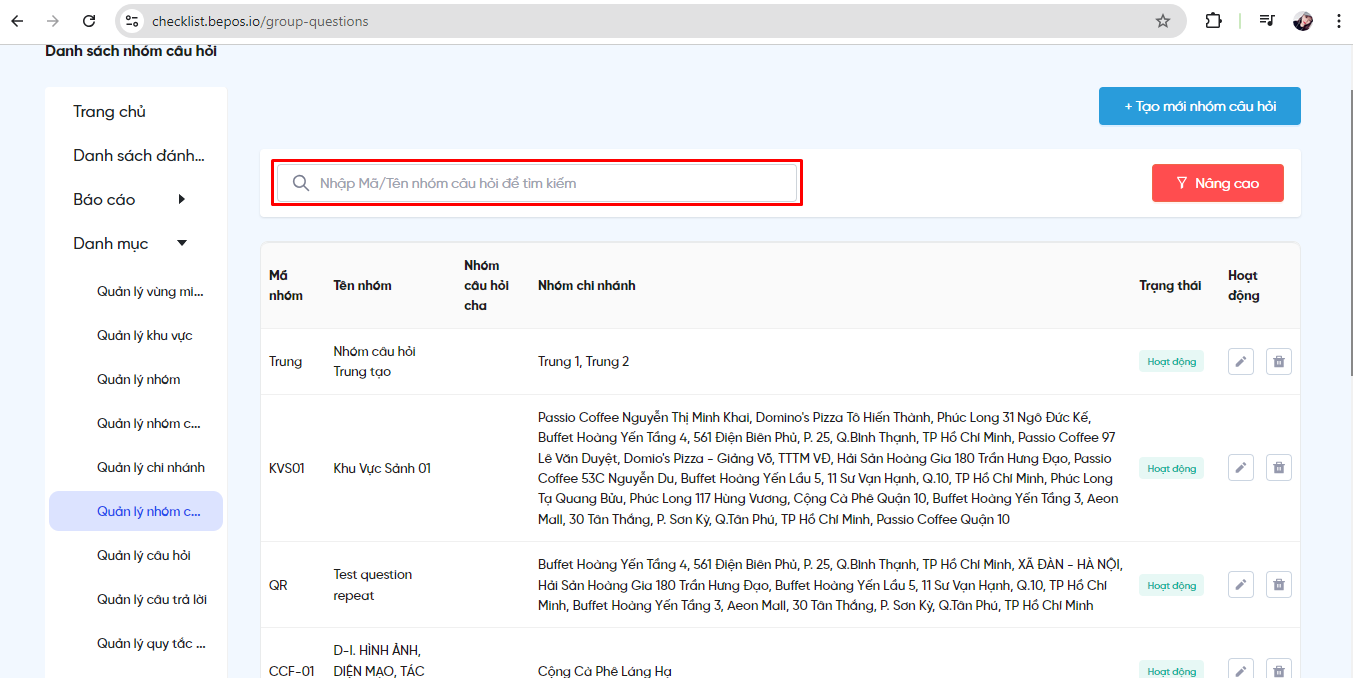Edit the CCF-01 row with pencil icon
Screen dimensions: 1353x678
pyautogui.click(x=1241, y=669)
